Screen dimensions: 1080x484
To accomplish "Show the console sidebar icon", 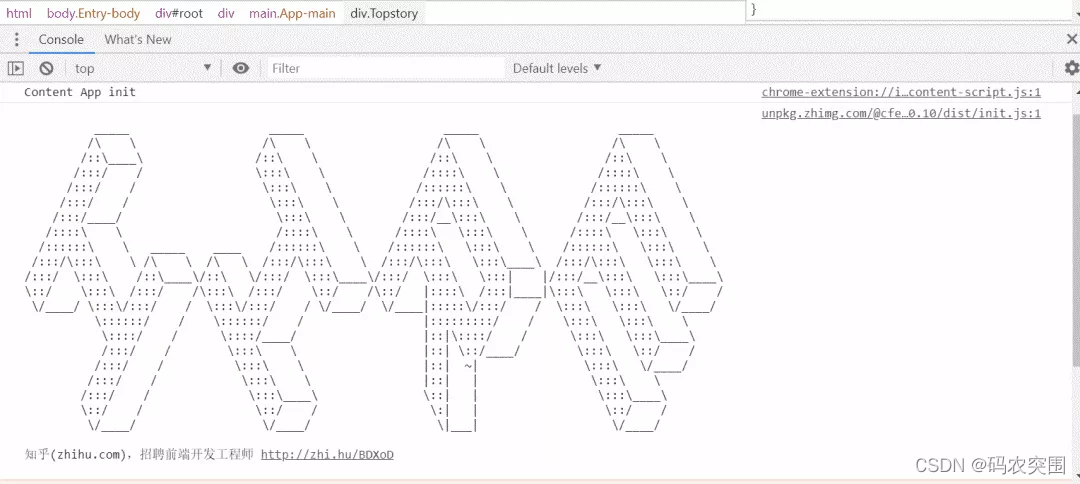I will coord(16,68).
